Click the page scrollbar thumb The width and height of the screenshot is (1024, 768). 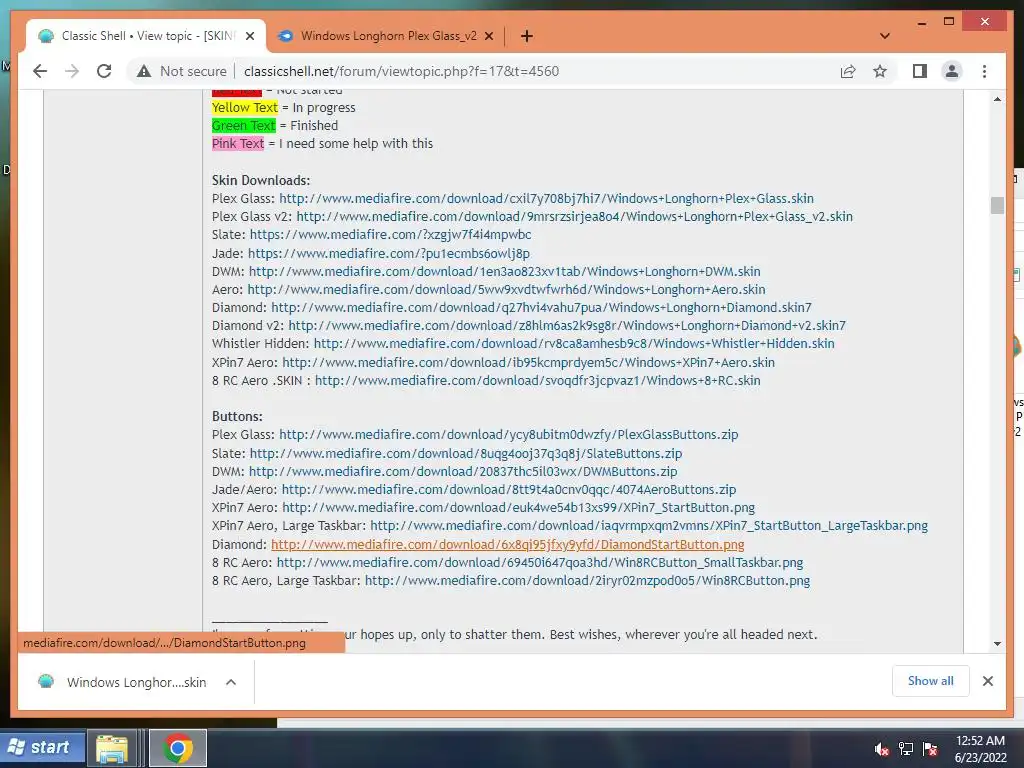coord(997,205)
